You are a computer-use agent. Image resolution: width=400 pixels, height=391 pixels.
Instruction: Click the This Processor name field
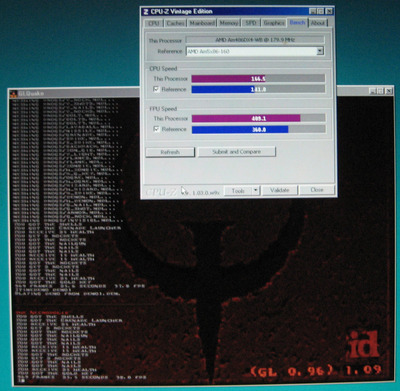(255, 40)
